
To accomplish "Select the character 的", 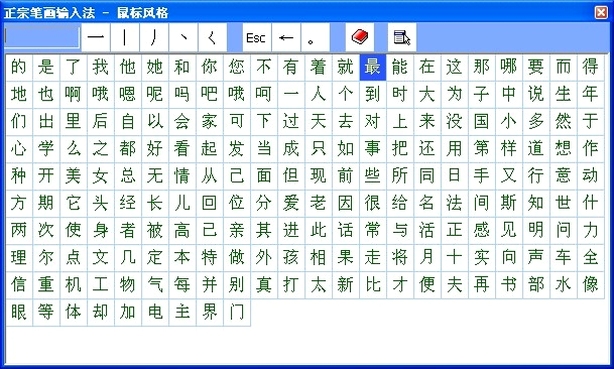I will 19,67.
